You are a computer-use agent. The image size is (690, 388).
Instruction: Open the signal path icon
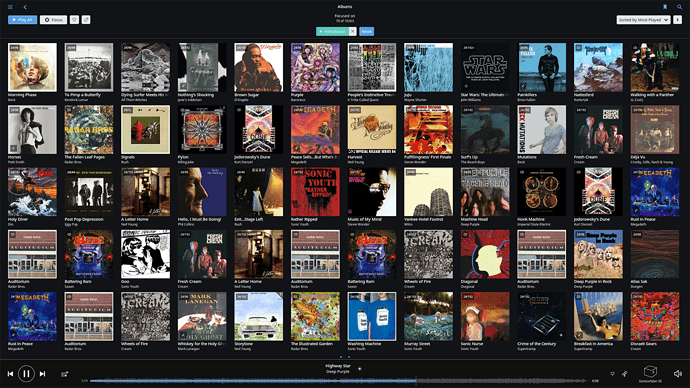point(625,374)
